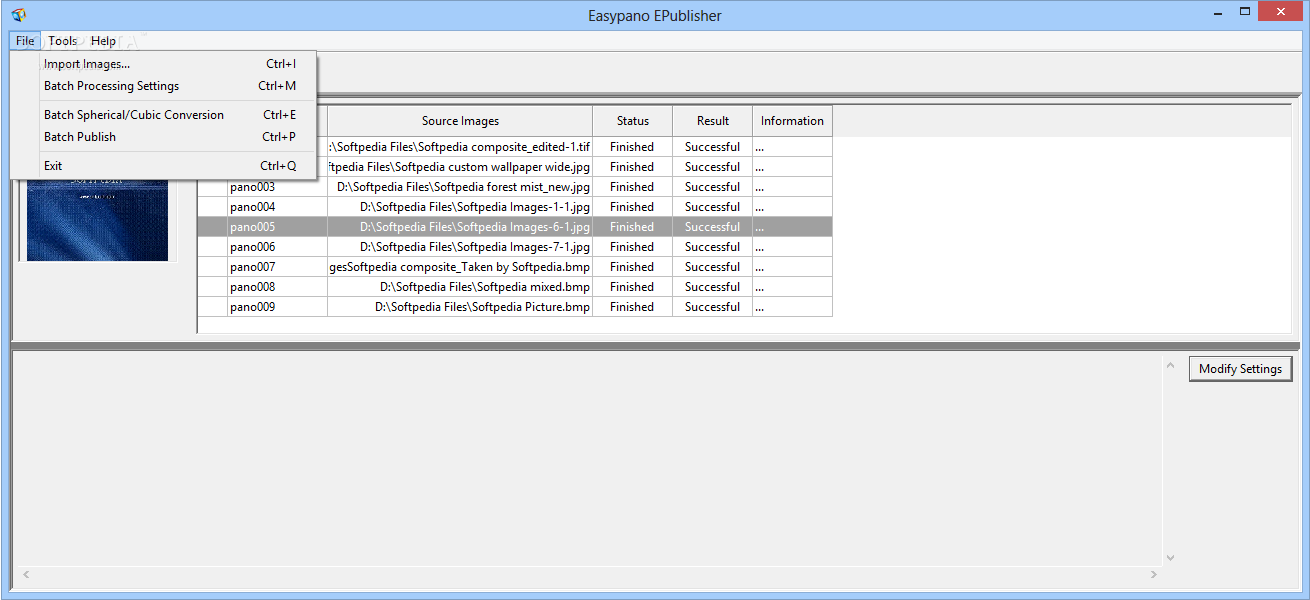Select Batch Publish menu entry

pyautogui.click(x=163, y=137)
